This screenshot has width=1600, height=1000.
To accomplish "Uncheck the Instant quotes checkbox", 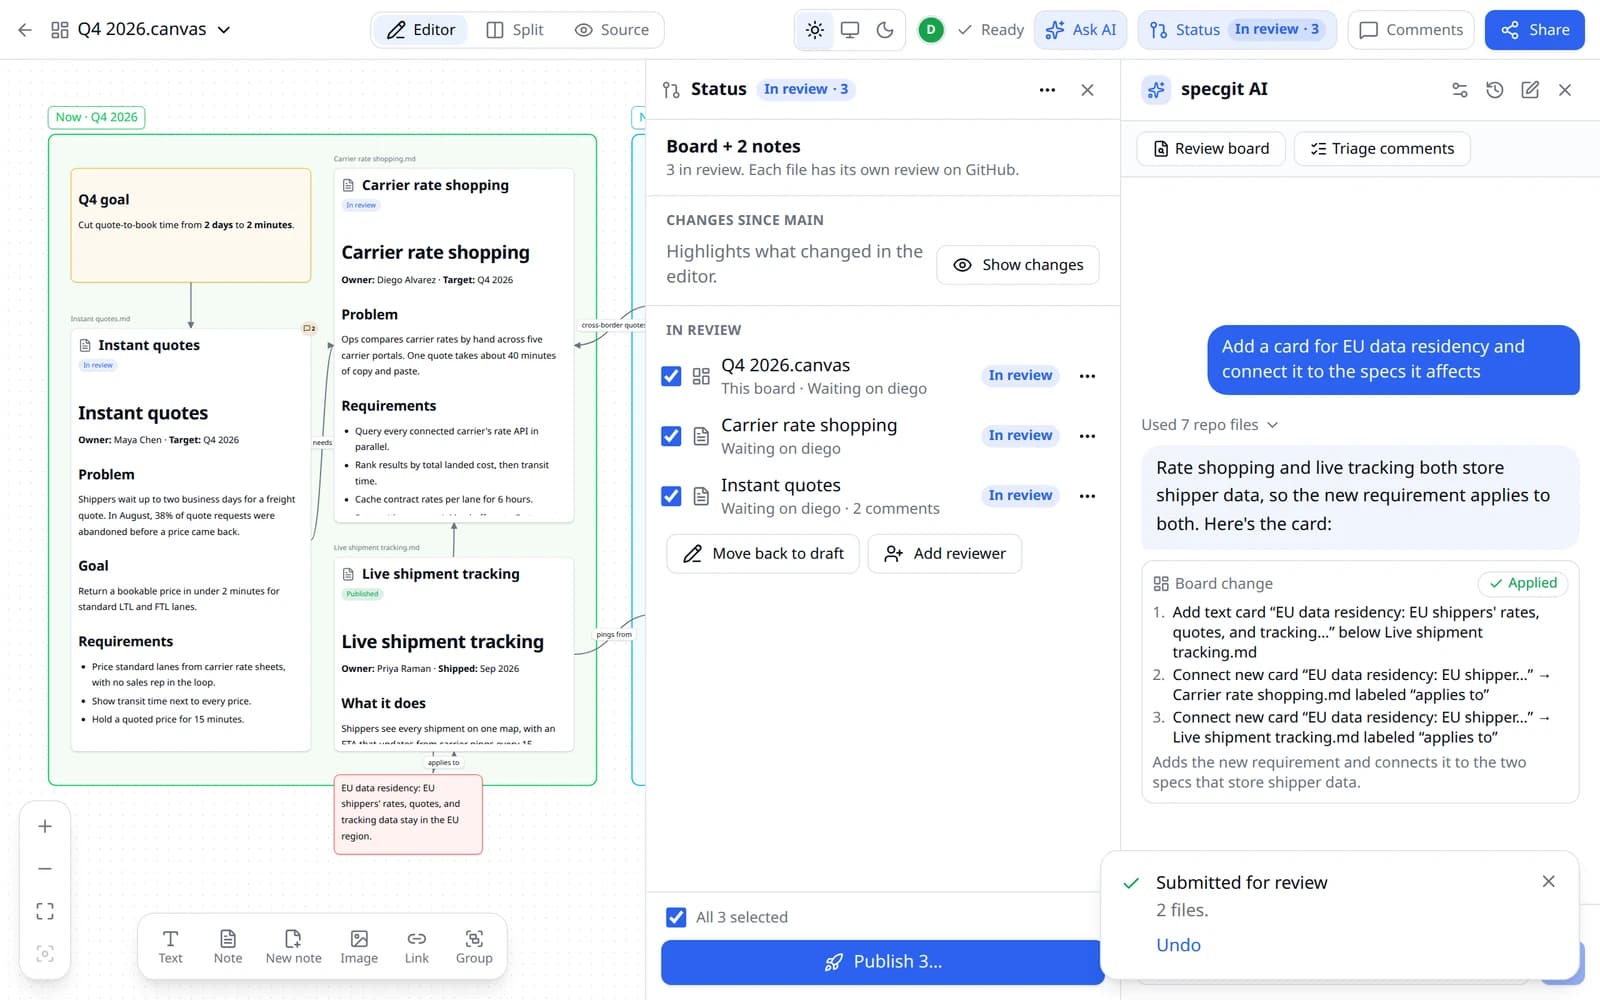I will point(671,496).
